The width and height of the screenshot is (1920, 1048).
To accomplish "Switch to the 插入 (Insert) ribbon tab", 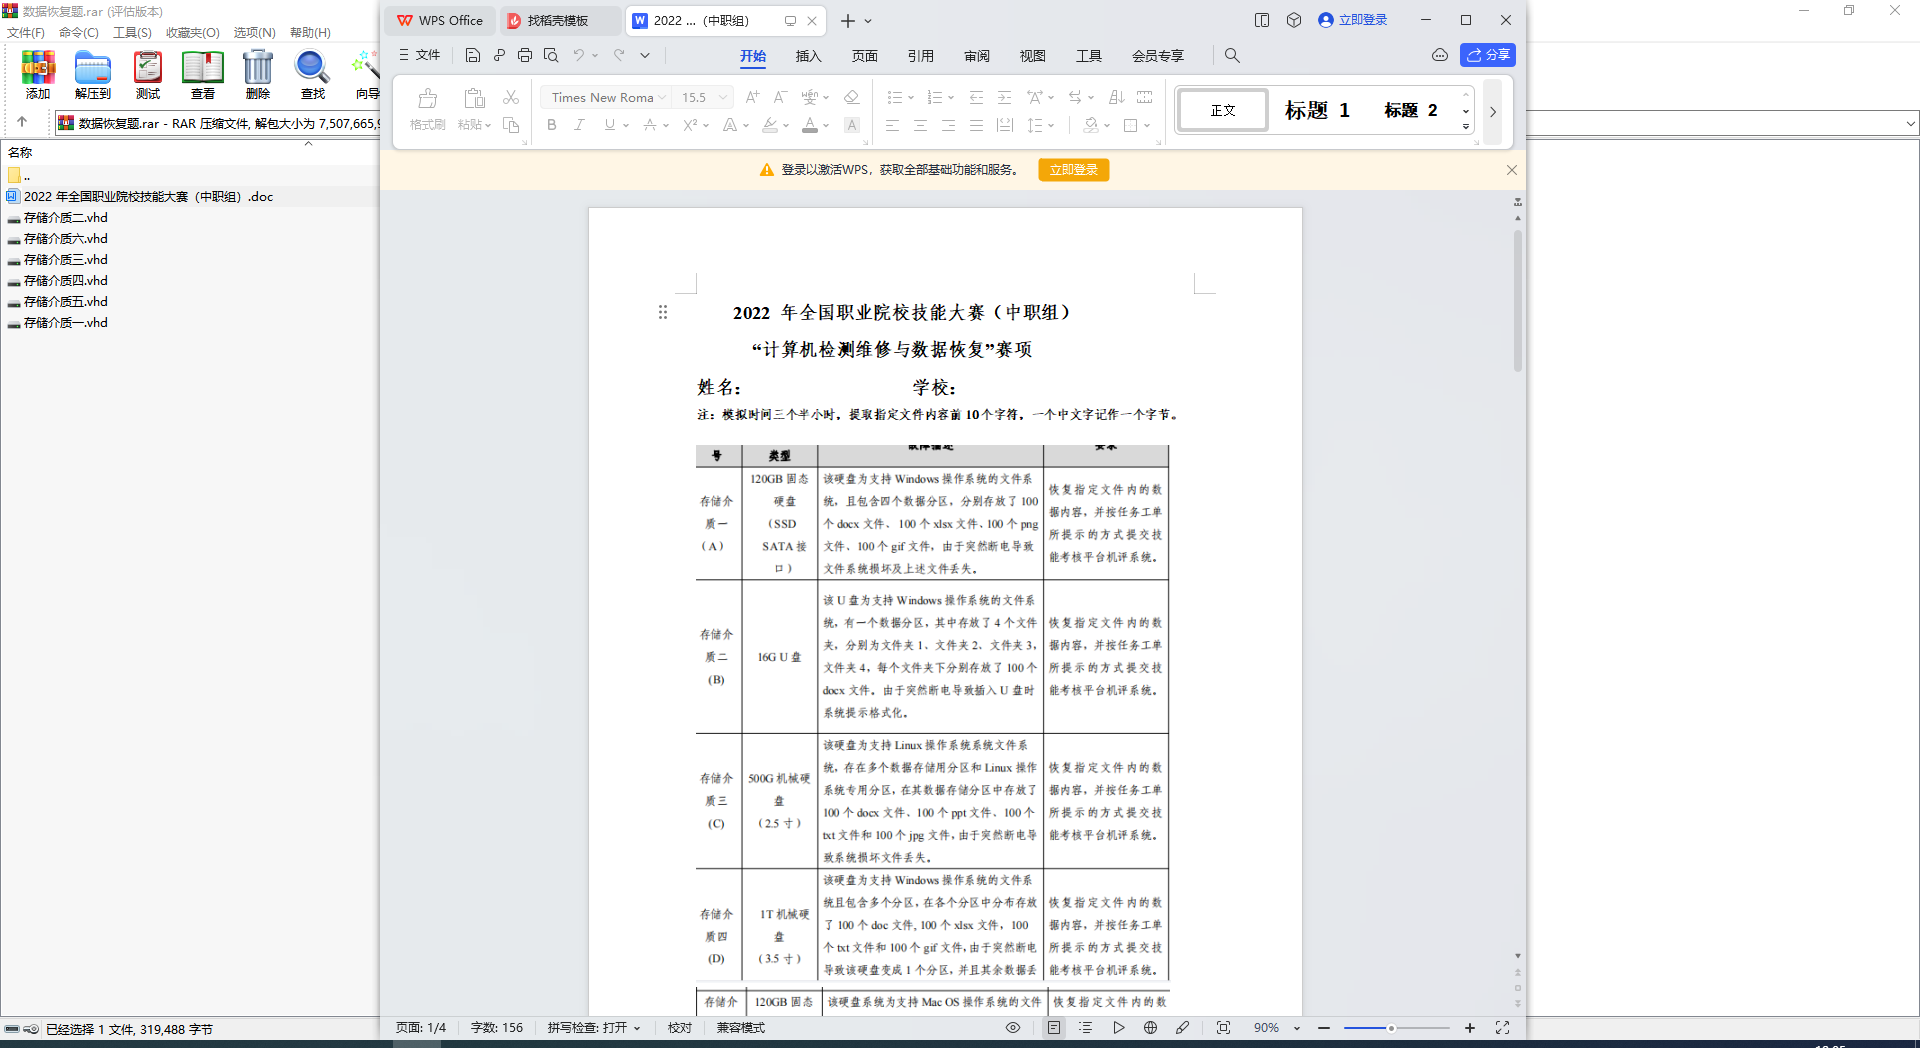I will (x=808, y=56).
